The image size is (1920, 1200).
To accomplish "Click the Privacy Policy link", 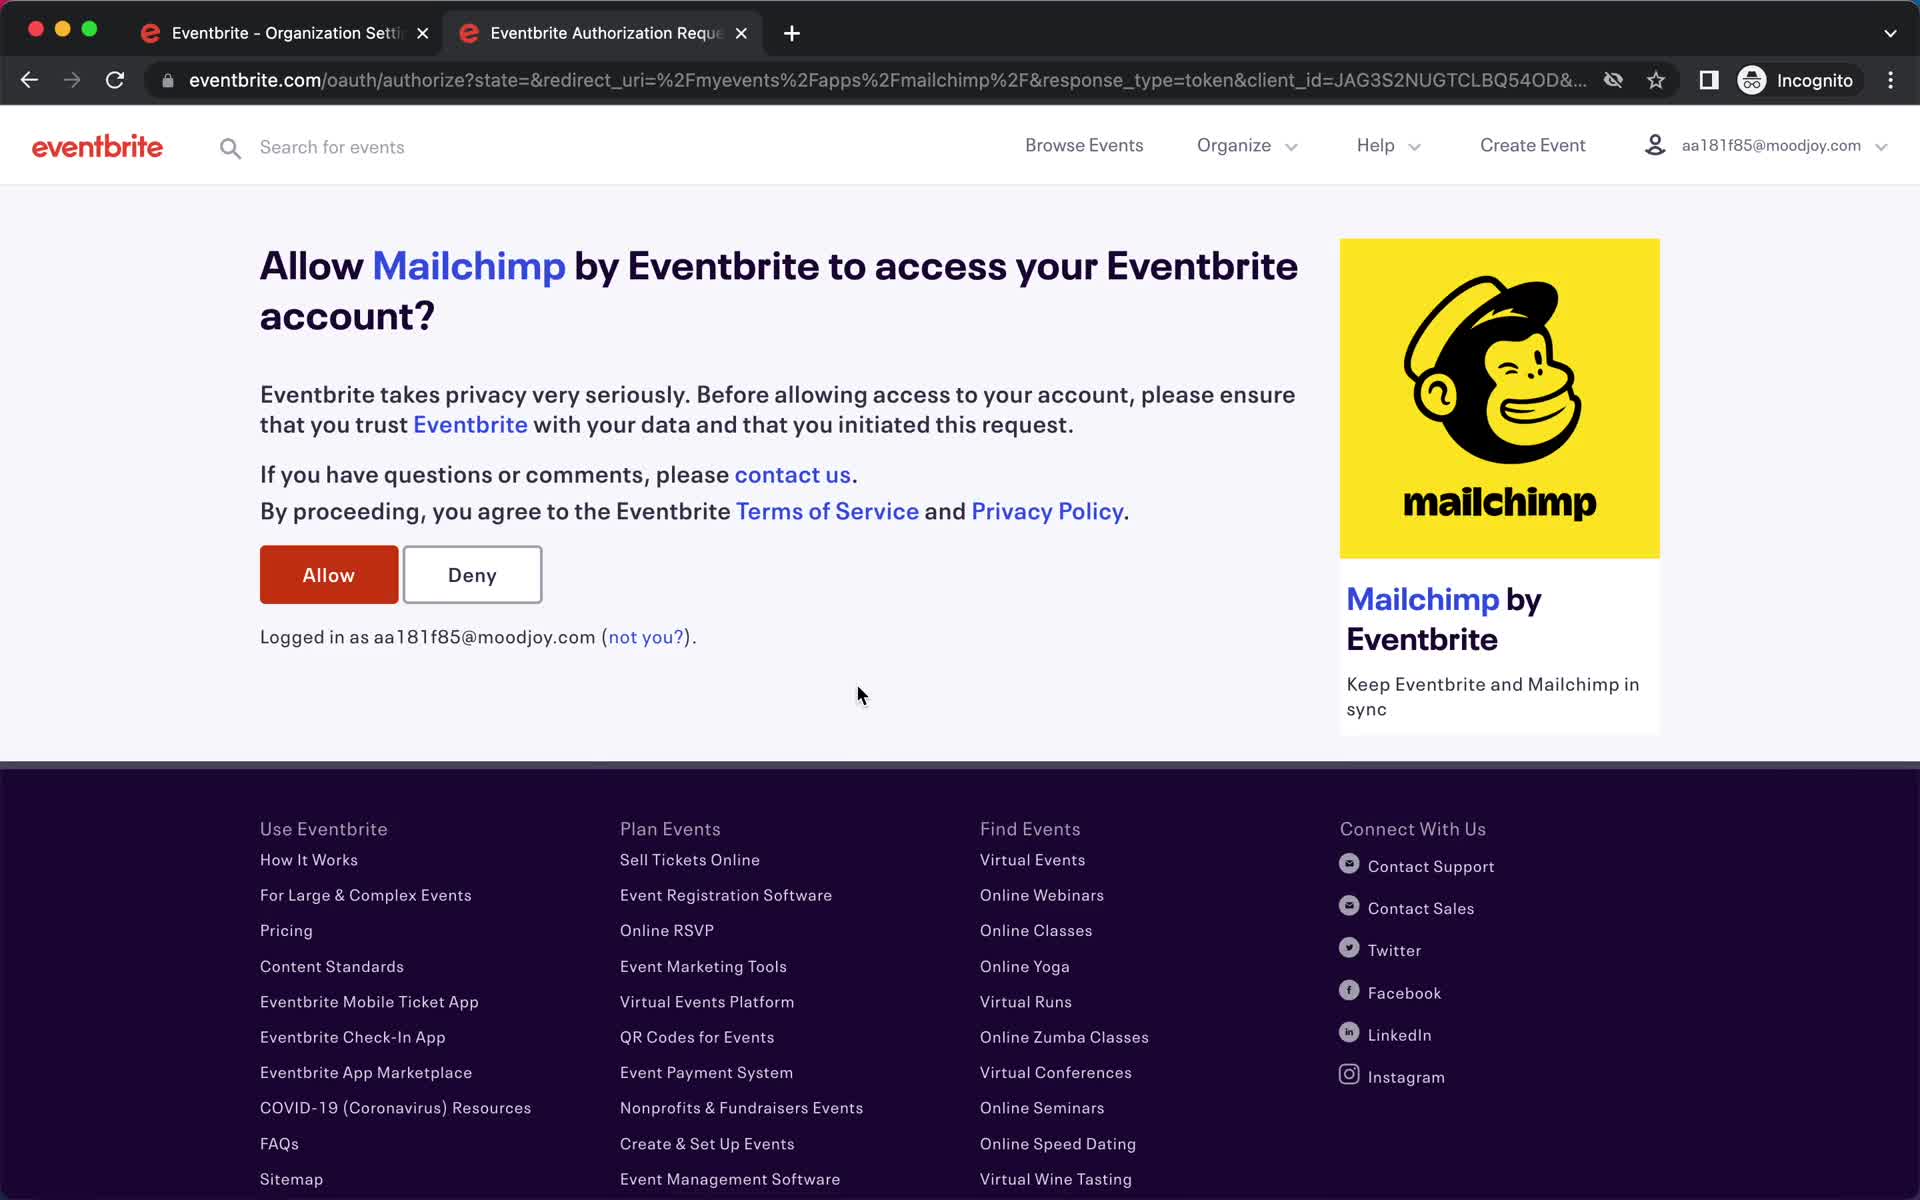I will coord(1046,509).
